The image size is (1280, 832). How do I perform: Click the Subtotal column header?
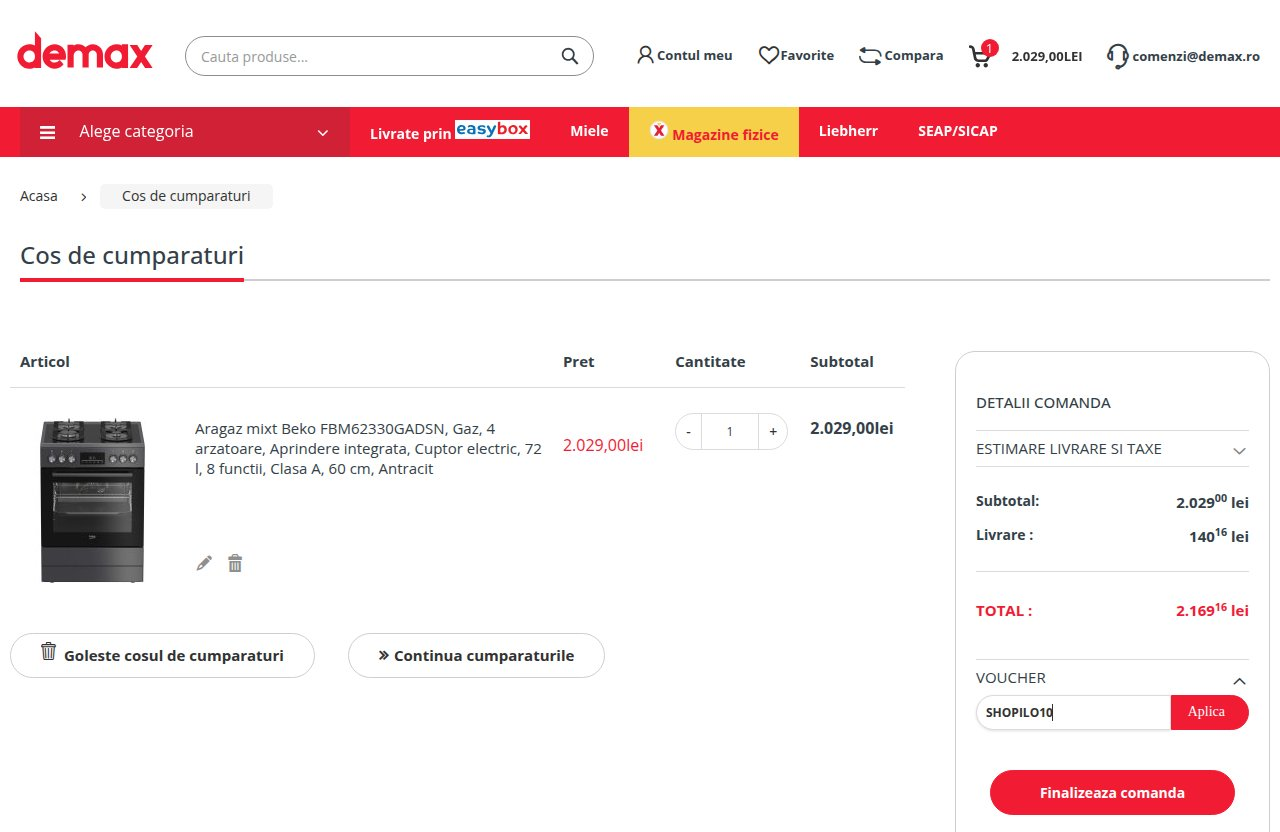pyautogui.click(x=842, y=362)
